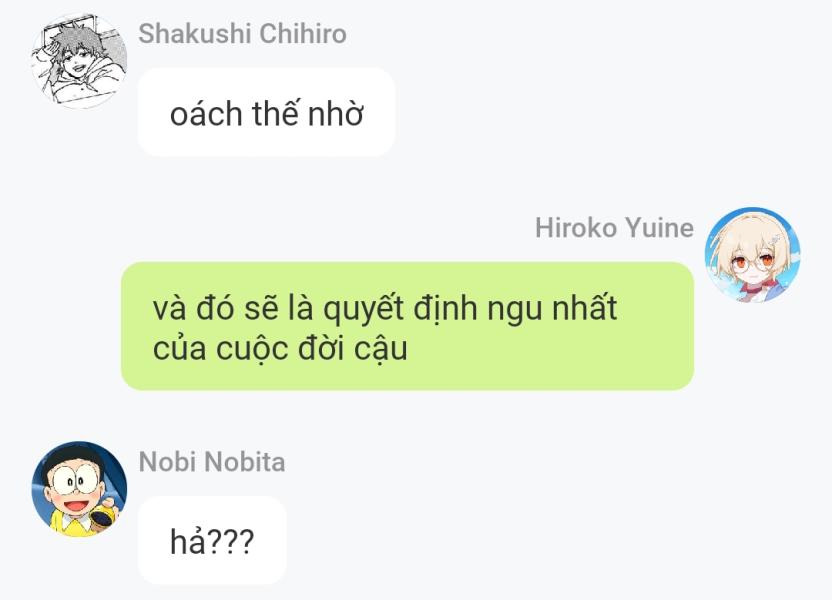Click the question marks in Nobita's message
Screen dimensions: 832x600
(x=230, y=542)
